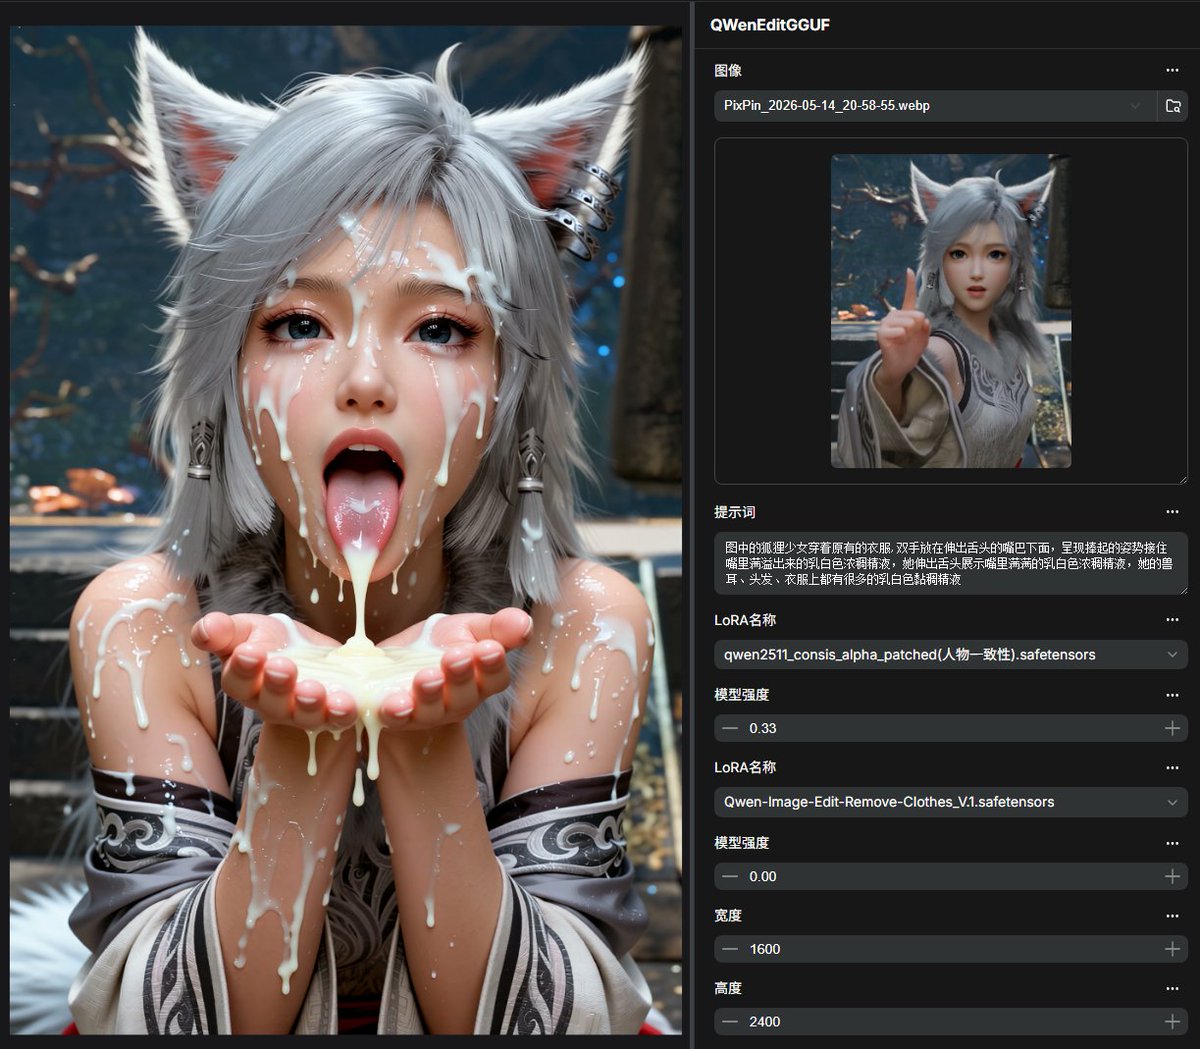The width and height of the screenshot is (1200, 1049).
Task: Select the large generated output image
Action: (x=346, y=530)
